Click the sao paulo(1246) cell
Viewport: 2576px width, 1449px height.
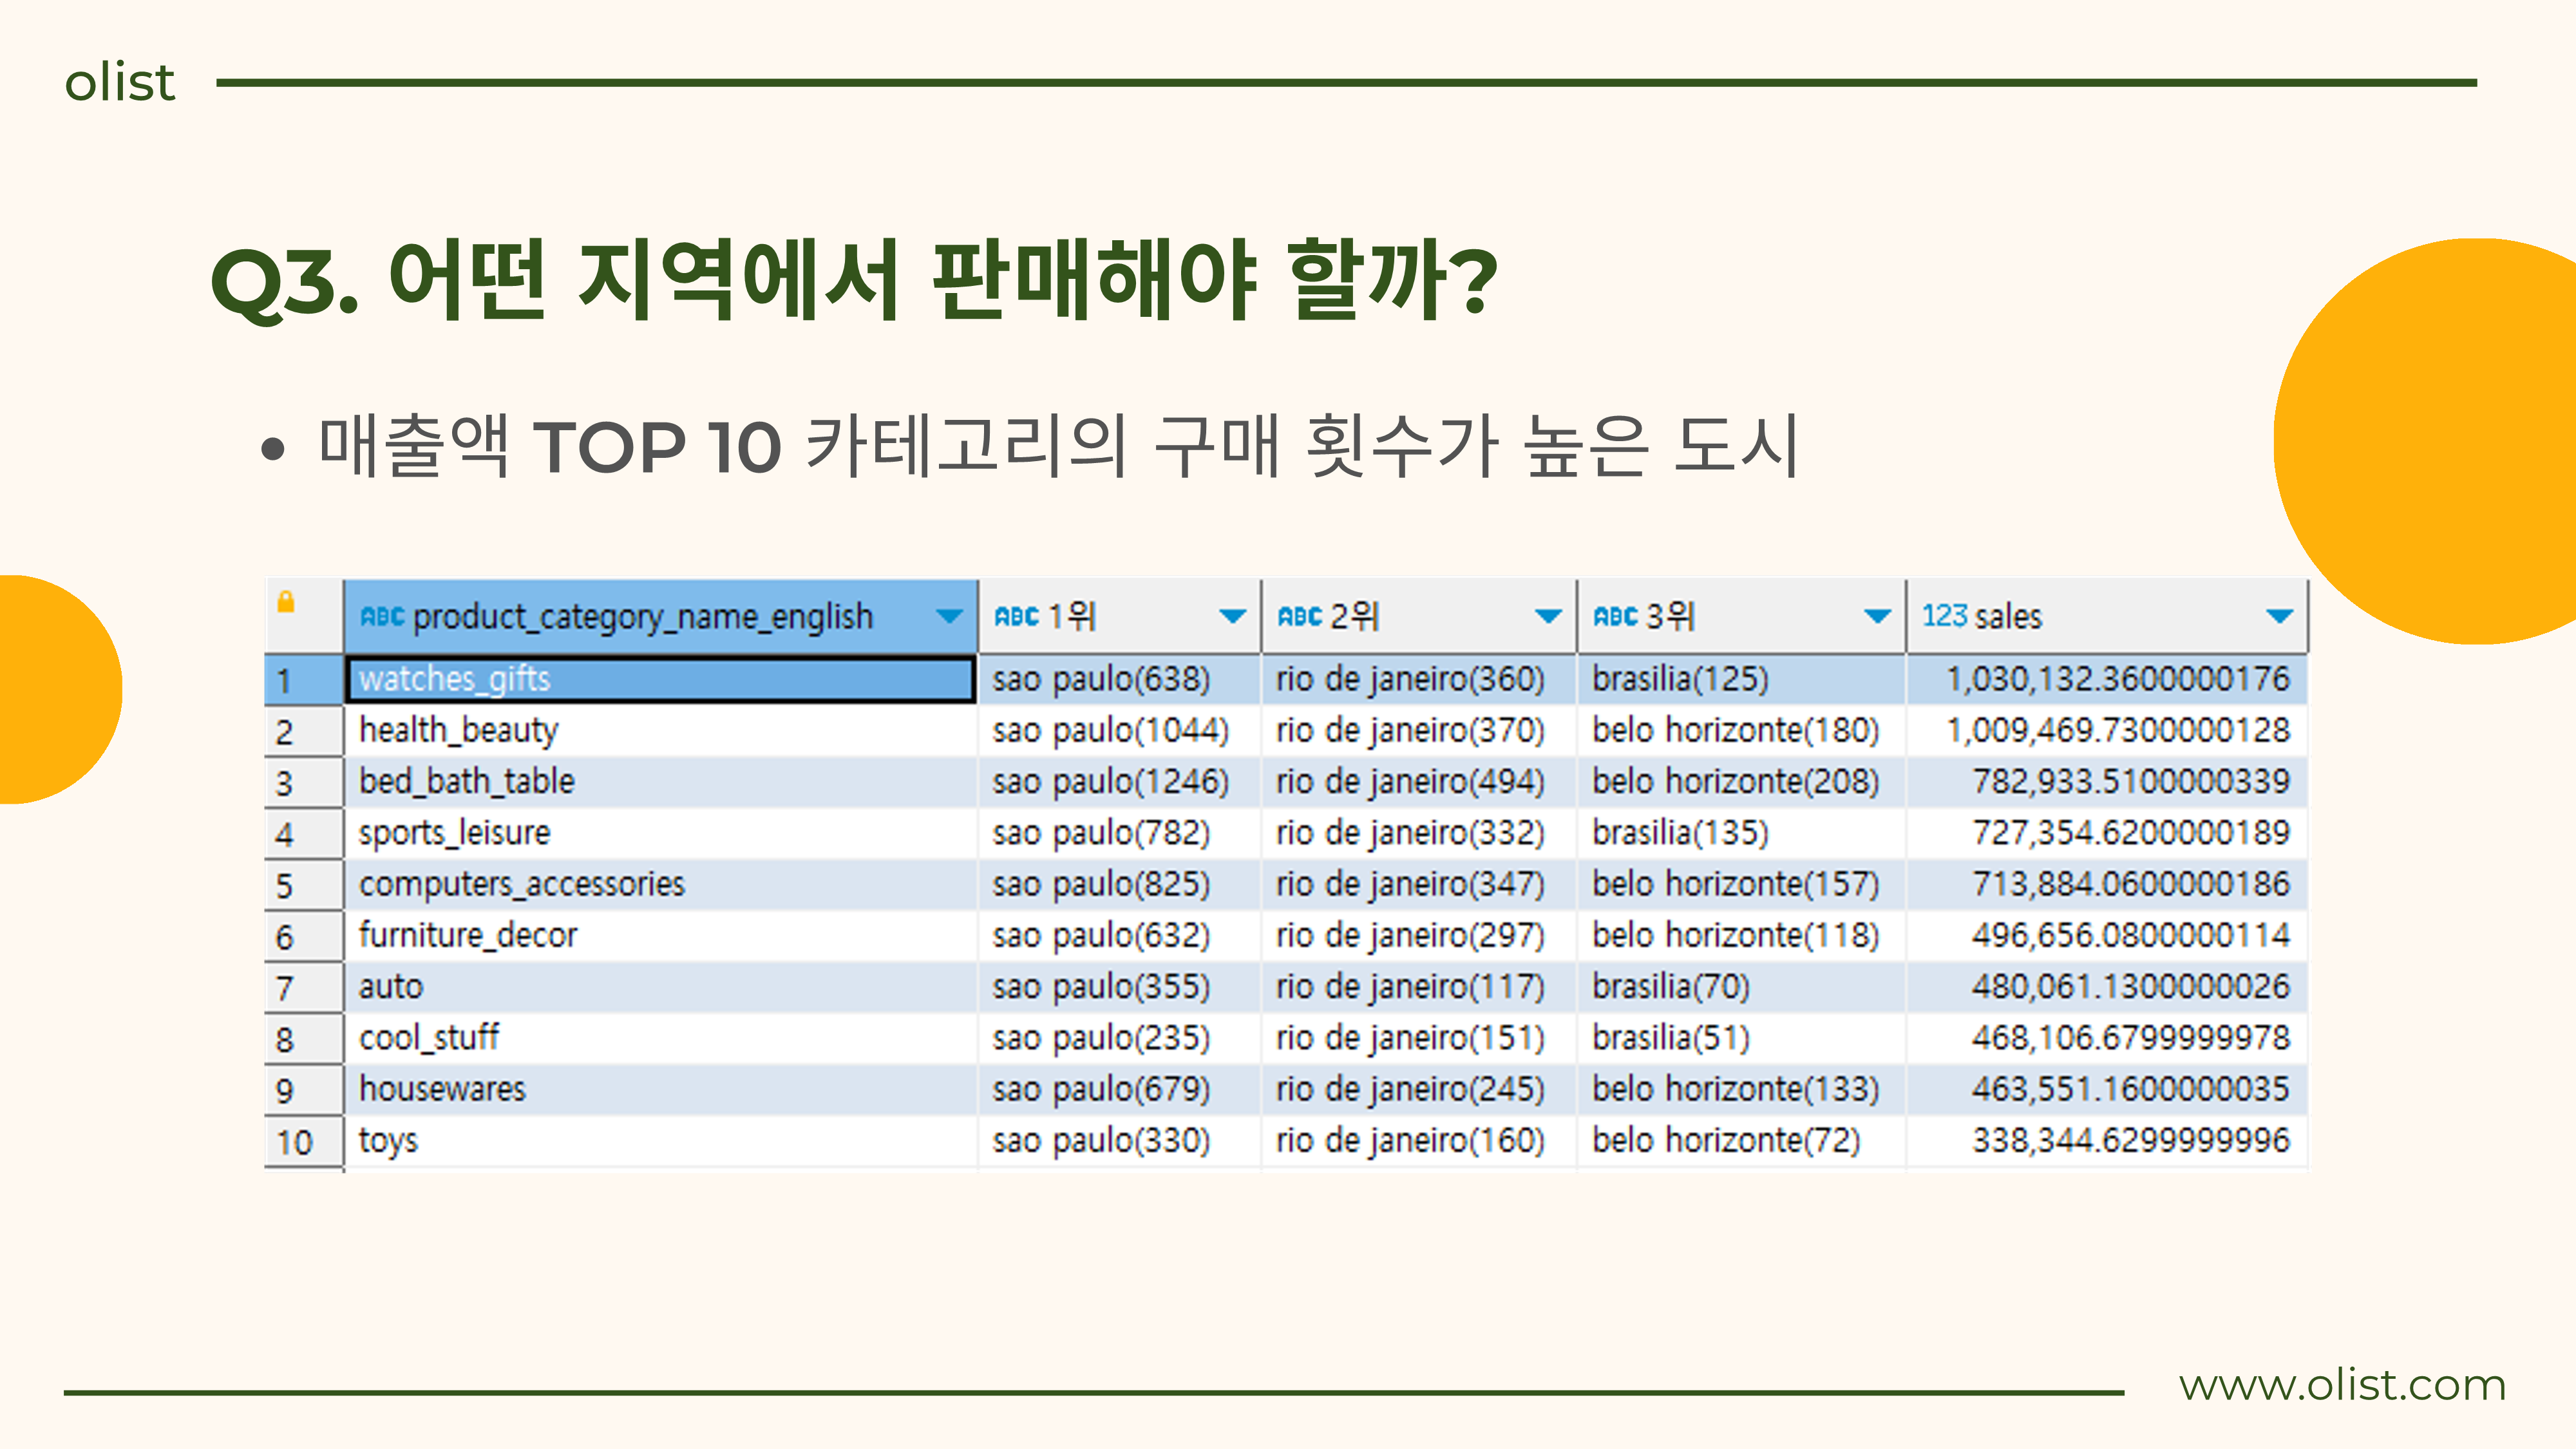tap(1119, 782)
